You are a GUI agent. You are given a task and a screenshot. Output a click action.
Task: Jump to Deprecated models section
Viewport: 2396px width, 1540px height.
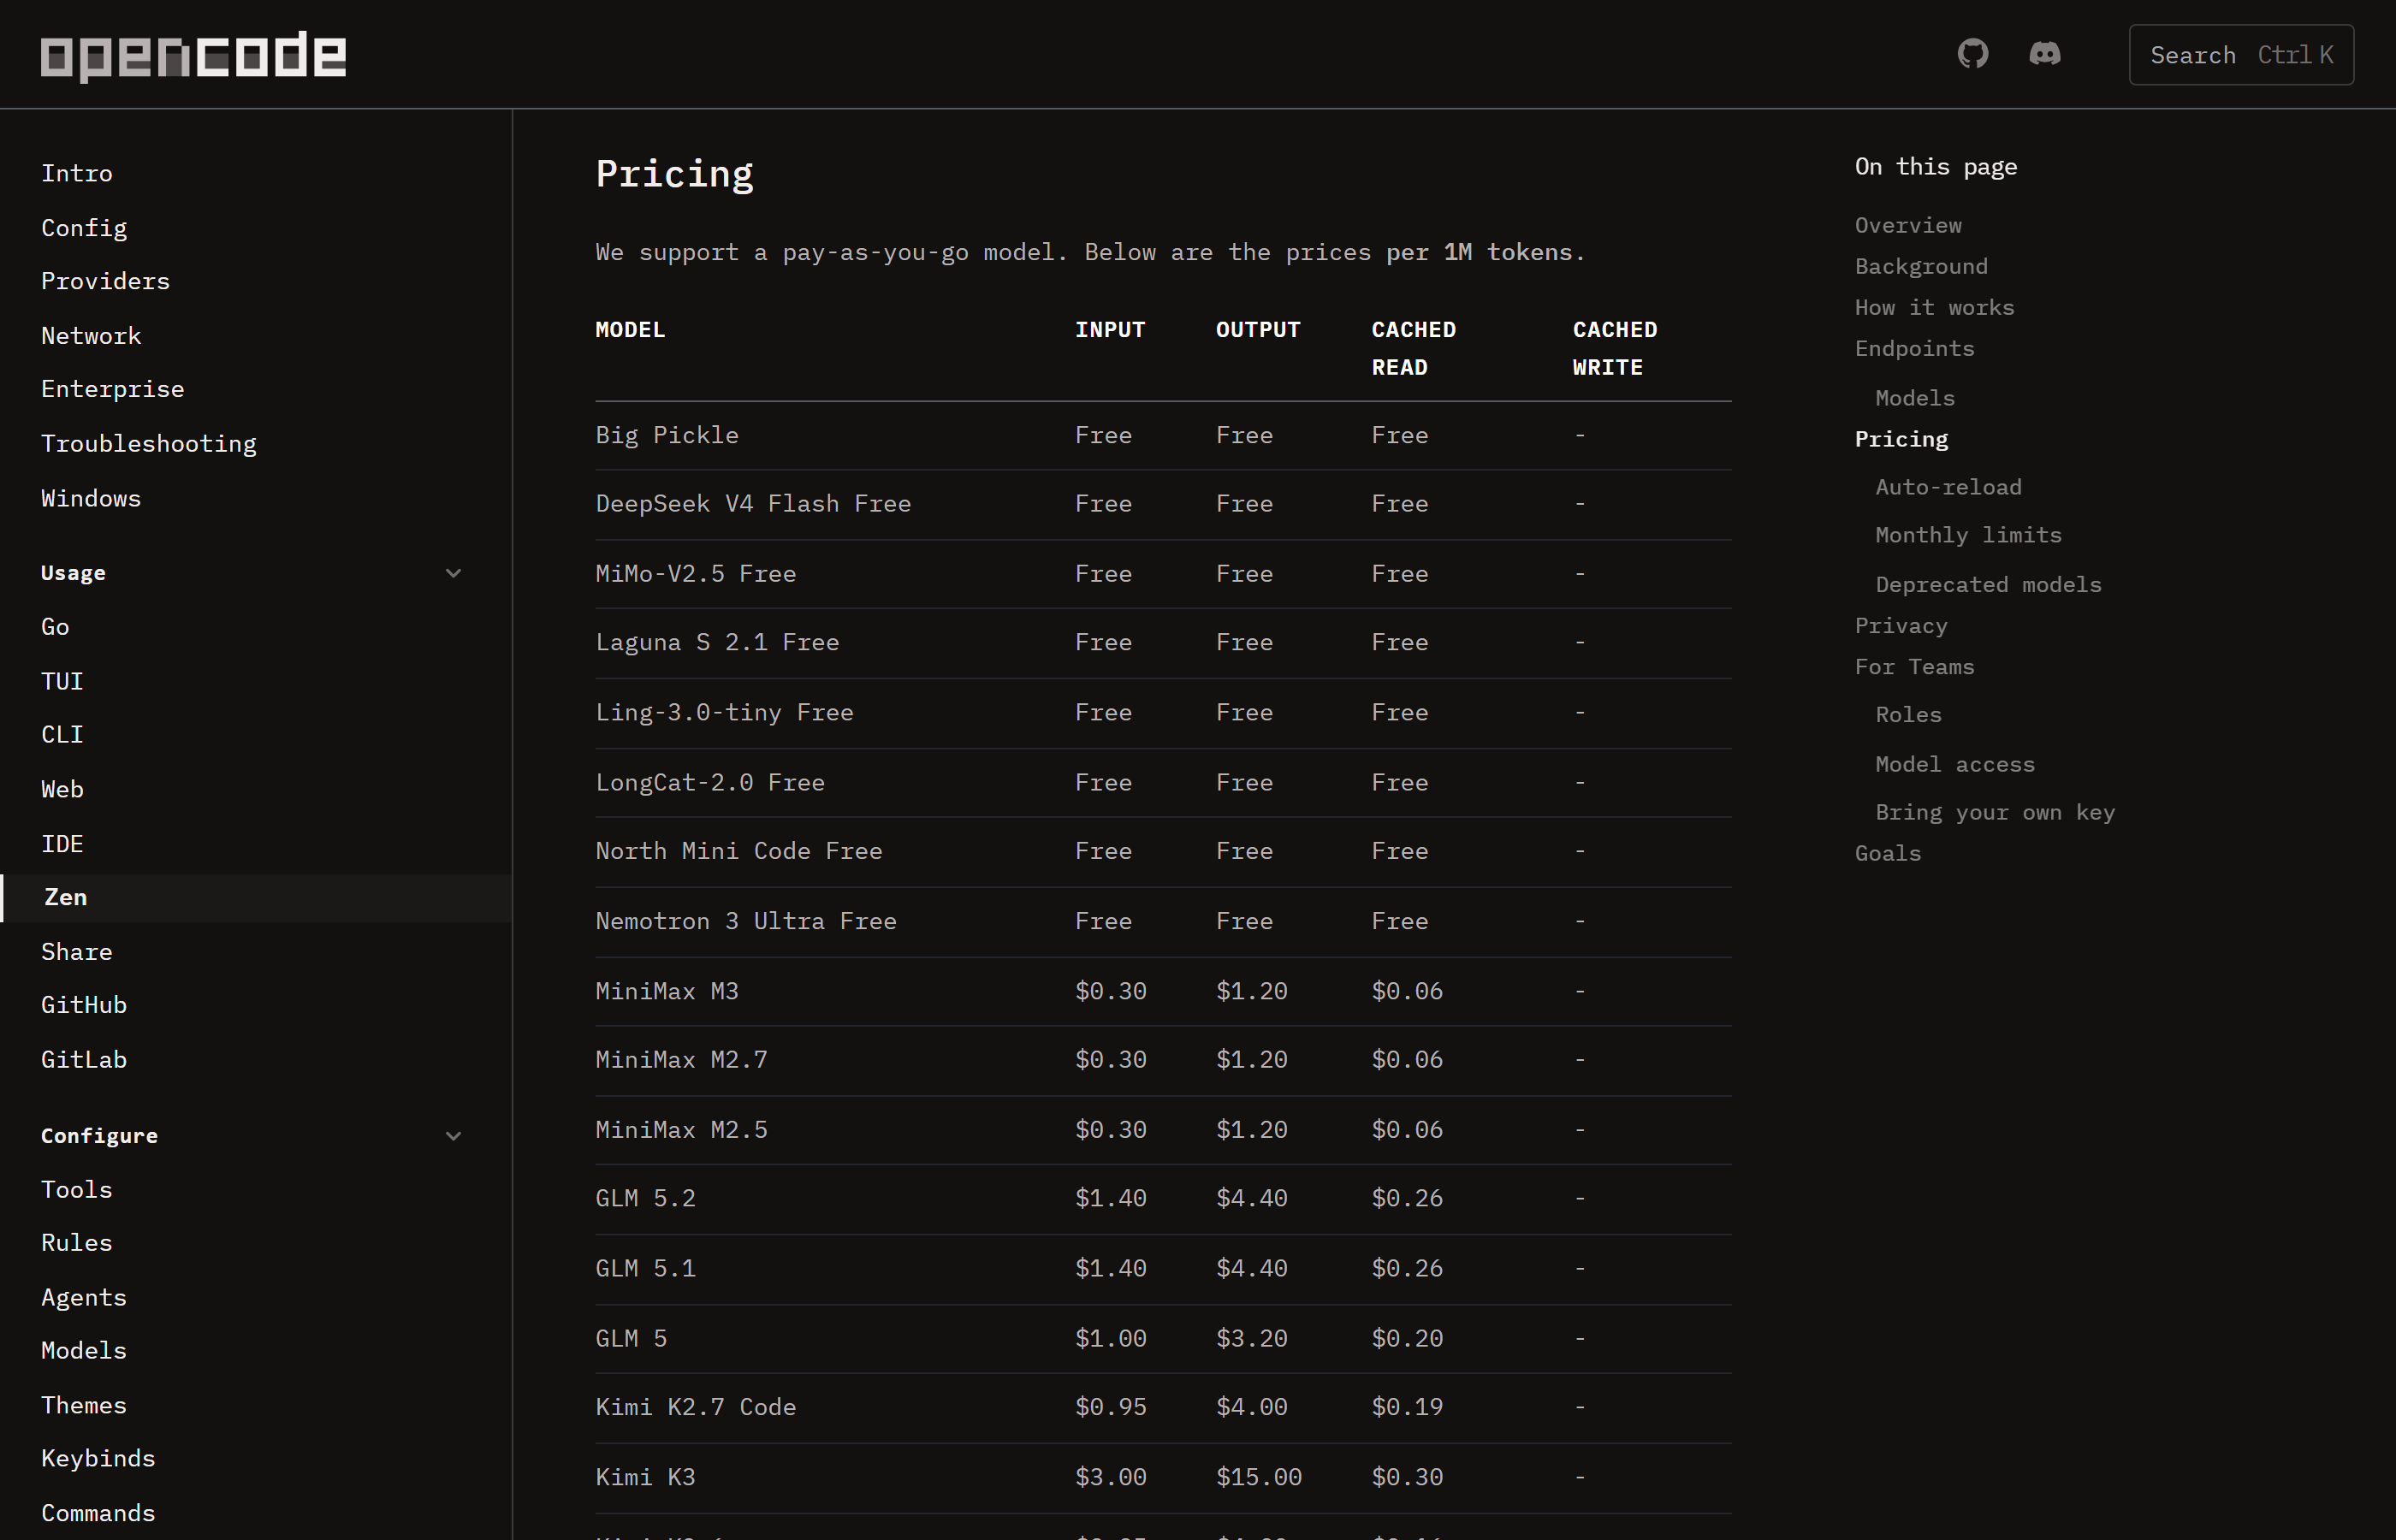click(x=1988, y=584)
